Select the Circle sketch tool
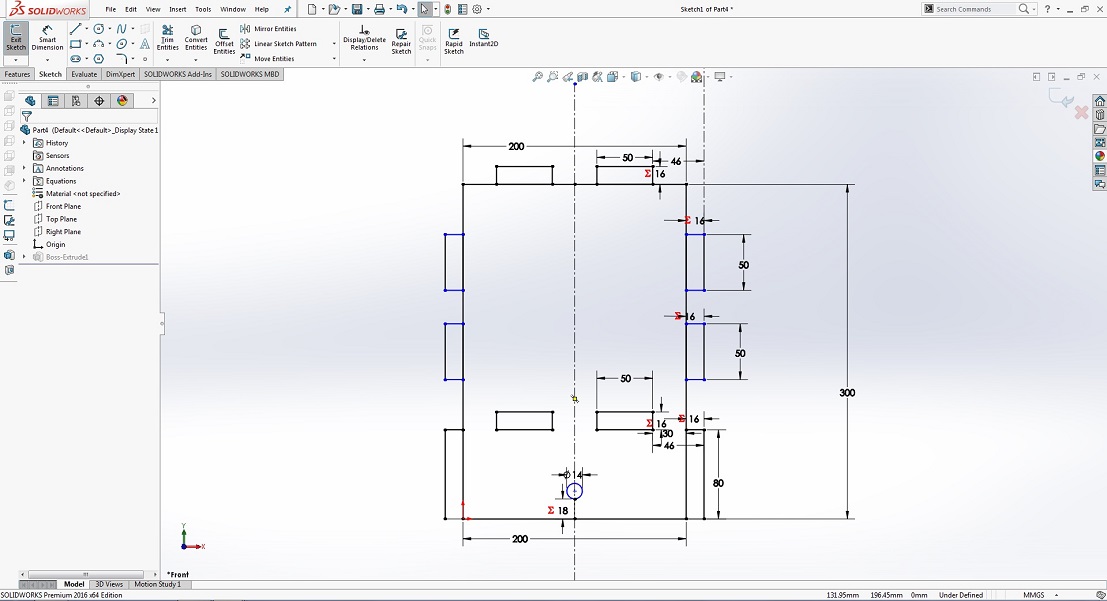Viewport: 1107px width, 601px height. 99,29
